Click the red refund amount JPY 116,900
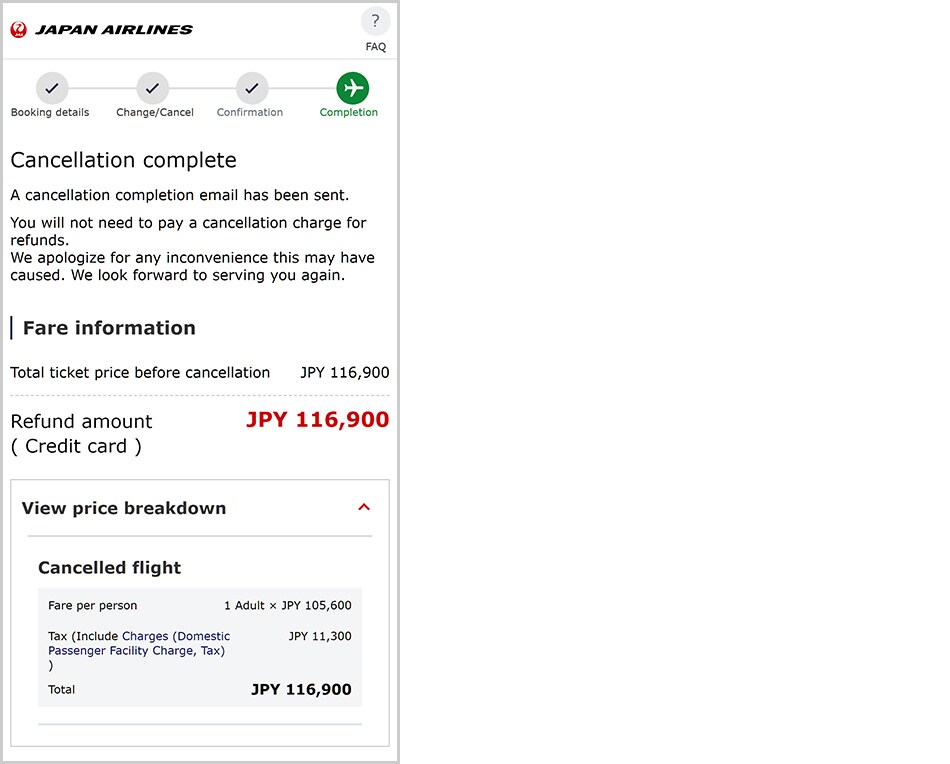Screen dimensions: 950x764 click(317, 420)
